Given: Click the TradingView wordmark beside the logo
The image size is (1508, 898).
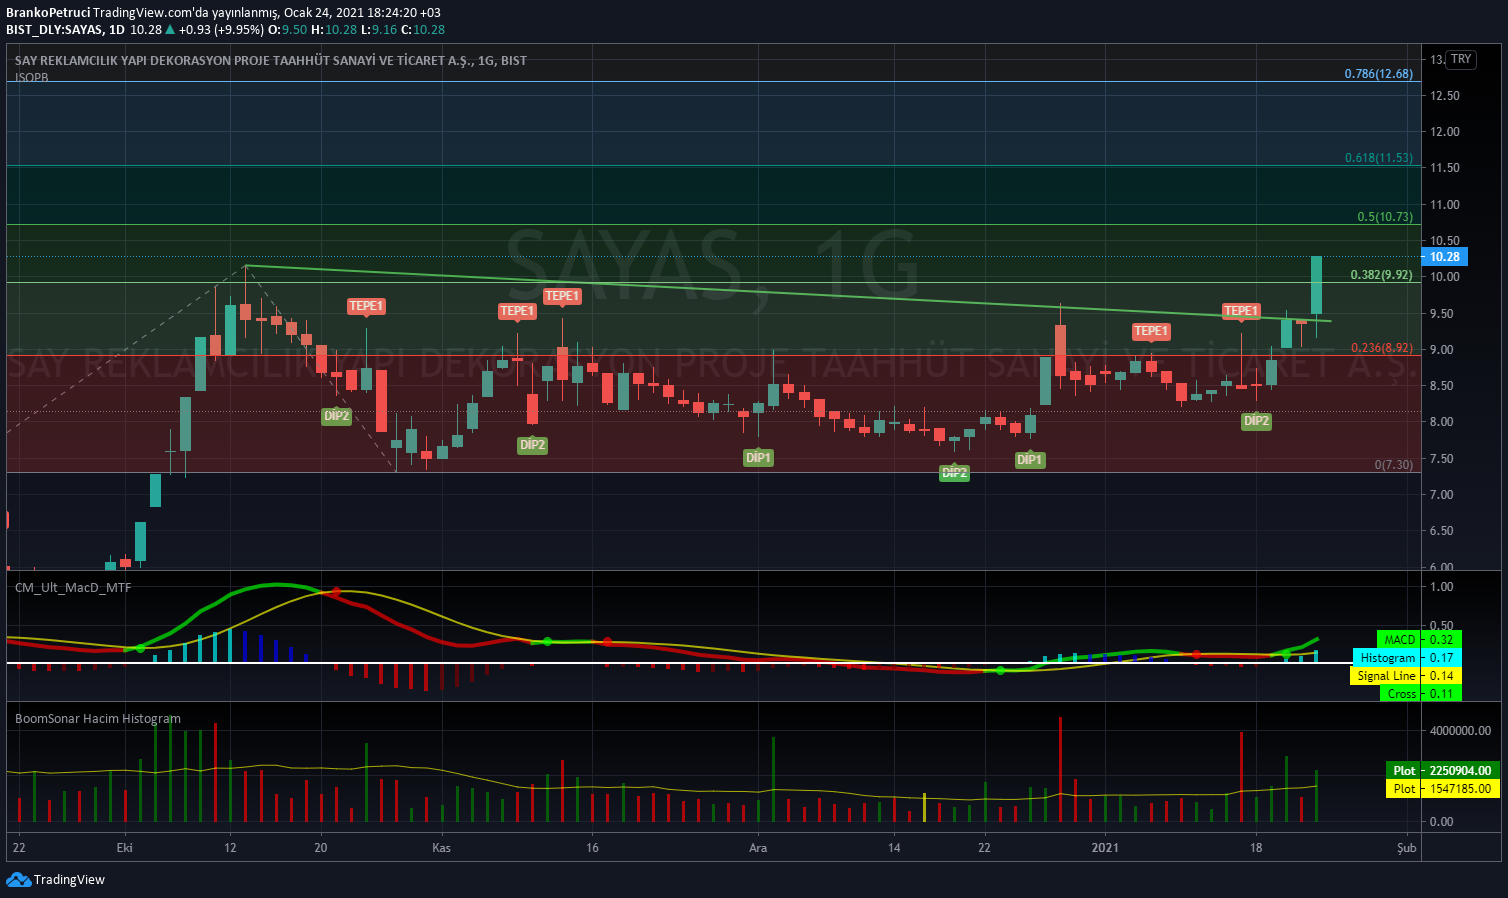Looking at the screenshot, I should point(69,880).
